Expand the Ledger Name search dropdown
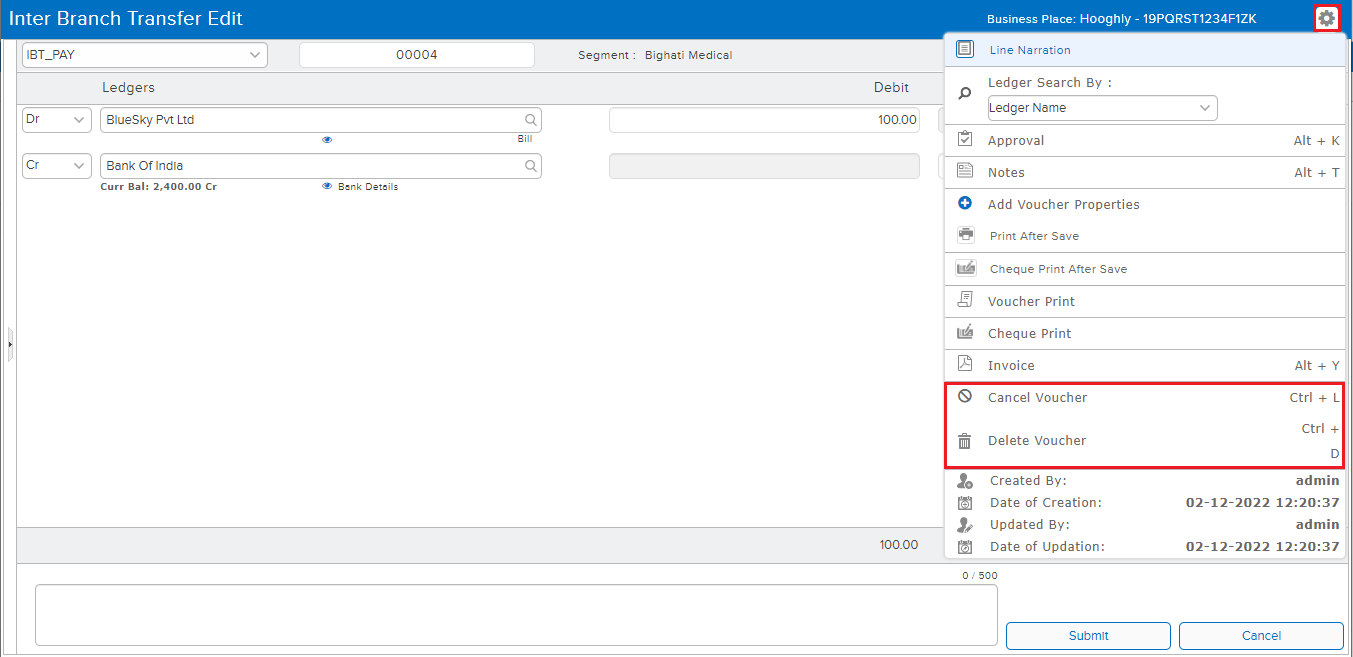 click(x=1102, y=108)
